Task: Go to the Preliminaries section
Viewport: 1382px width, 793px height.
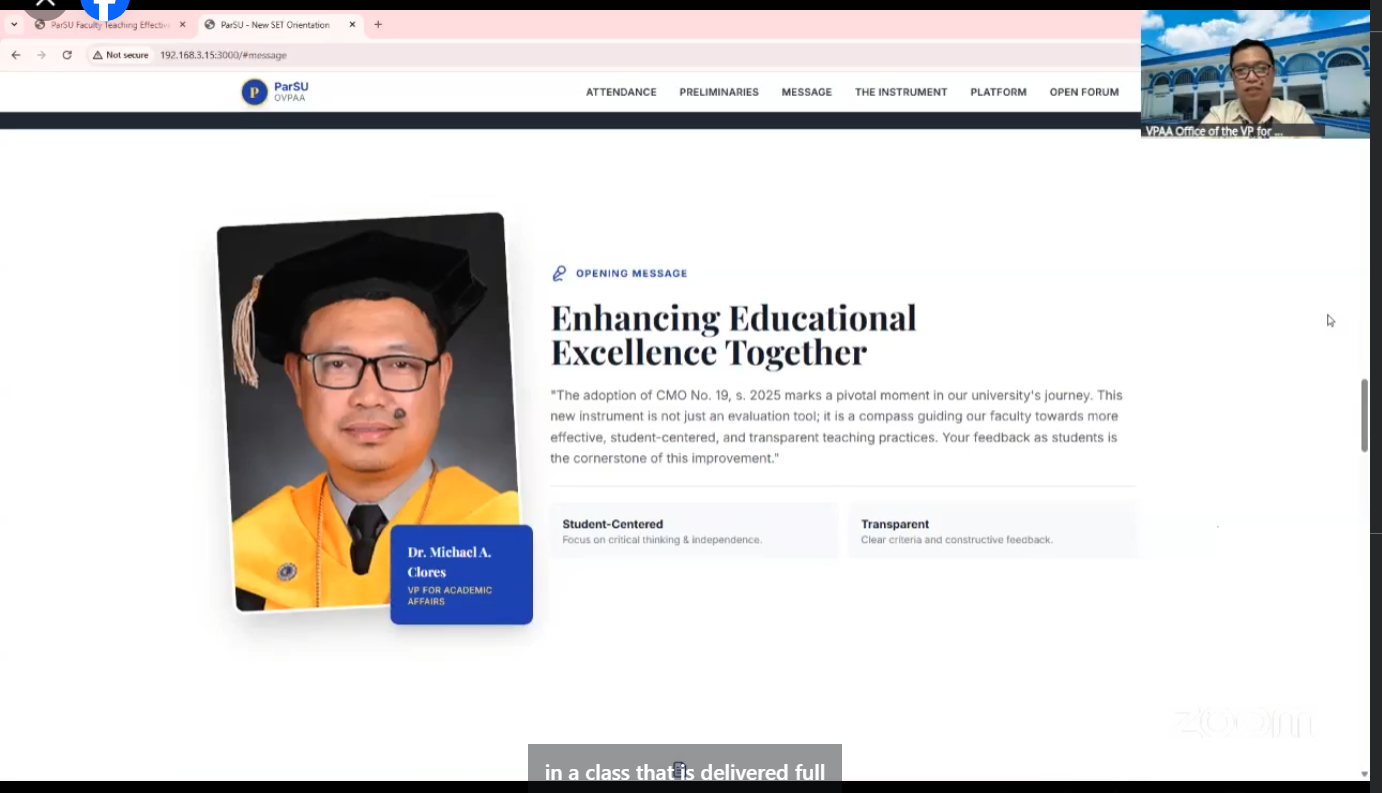Action: click(x=719, y=92)
